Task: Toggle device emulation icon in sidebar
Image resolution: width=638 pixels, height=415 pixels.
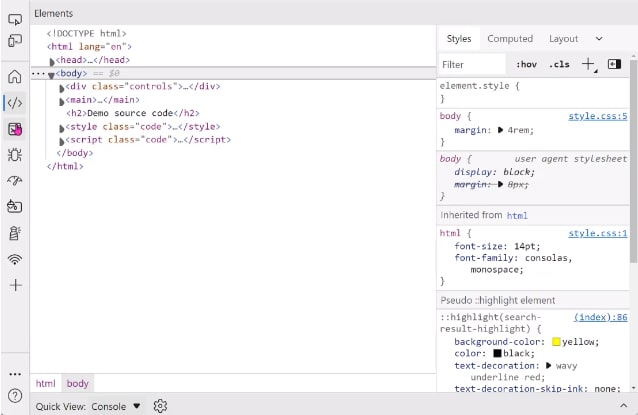Action: [15, 40]
